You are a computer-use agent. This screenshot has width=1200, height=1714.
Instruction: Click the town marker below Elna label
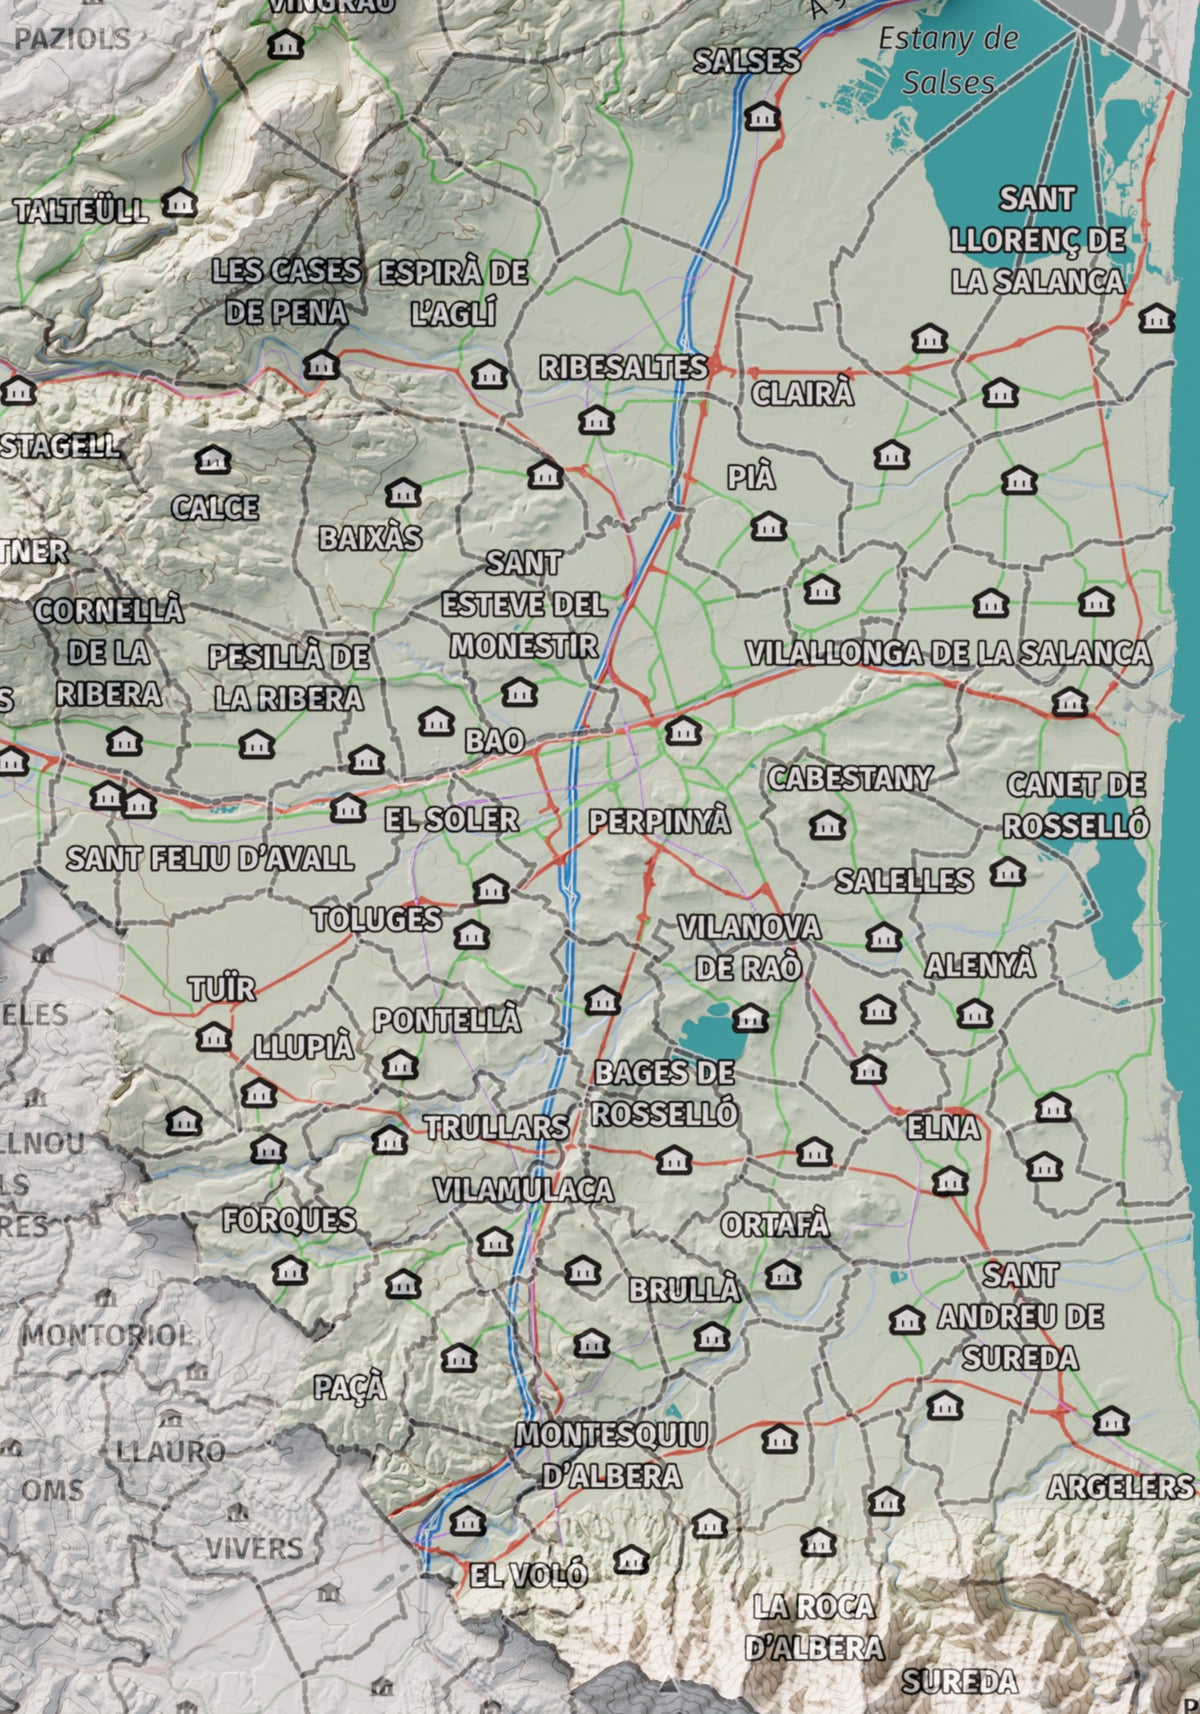(949, 1181)
